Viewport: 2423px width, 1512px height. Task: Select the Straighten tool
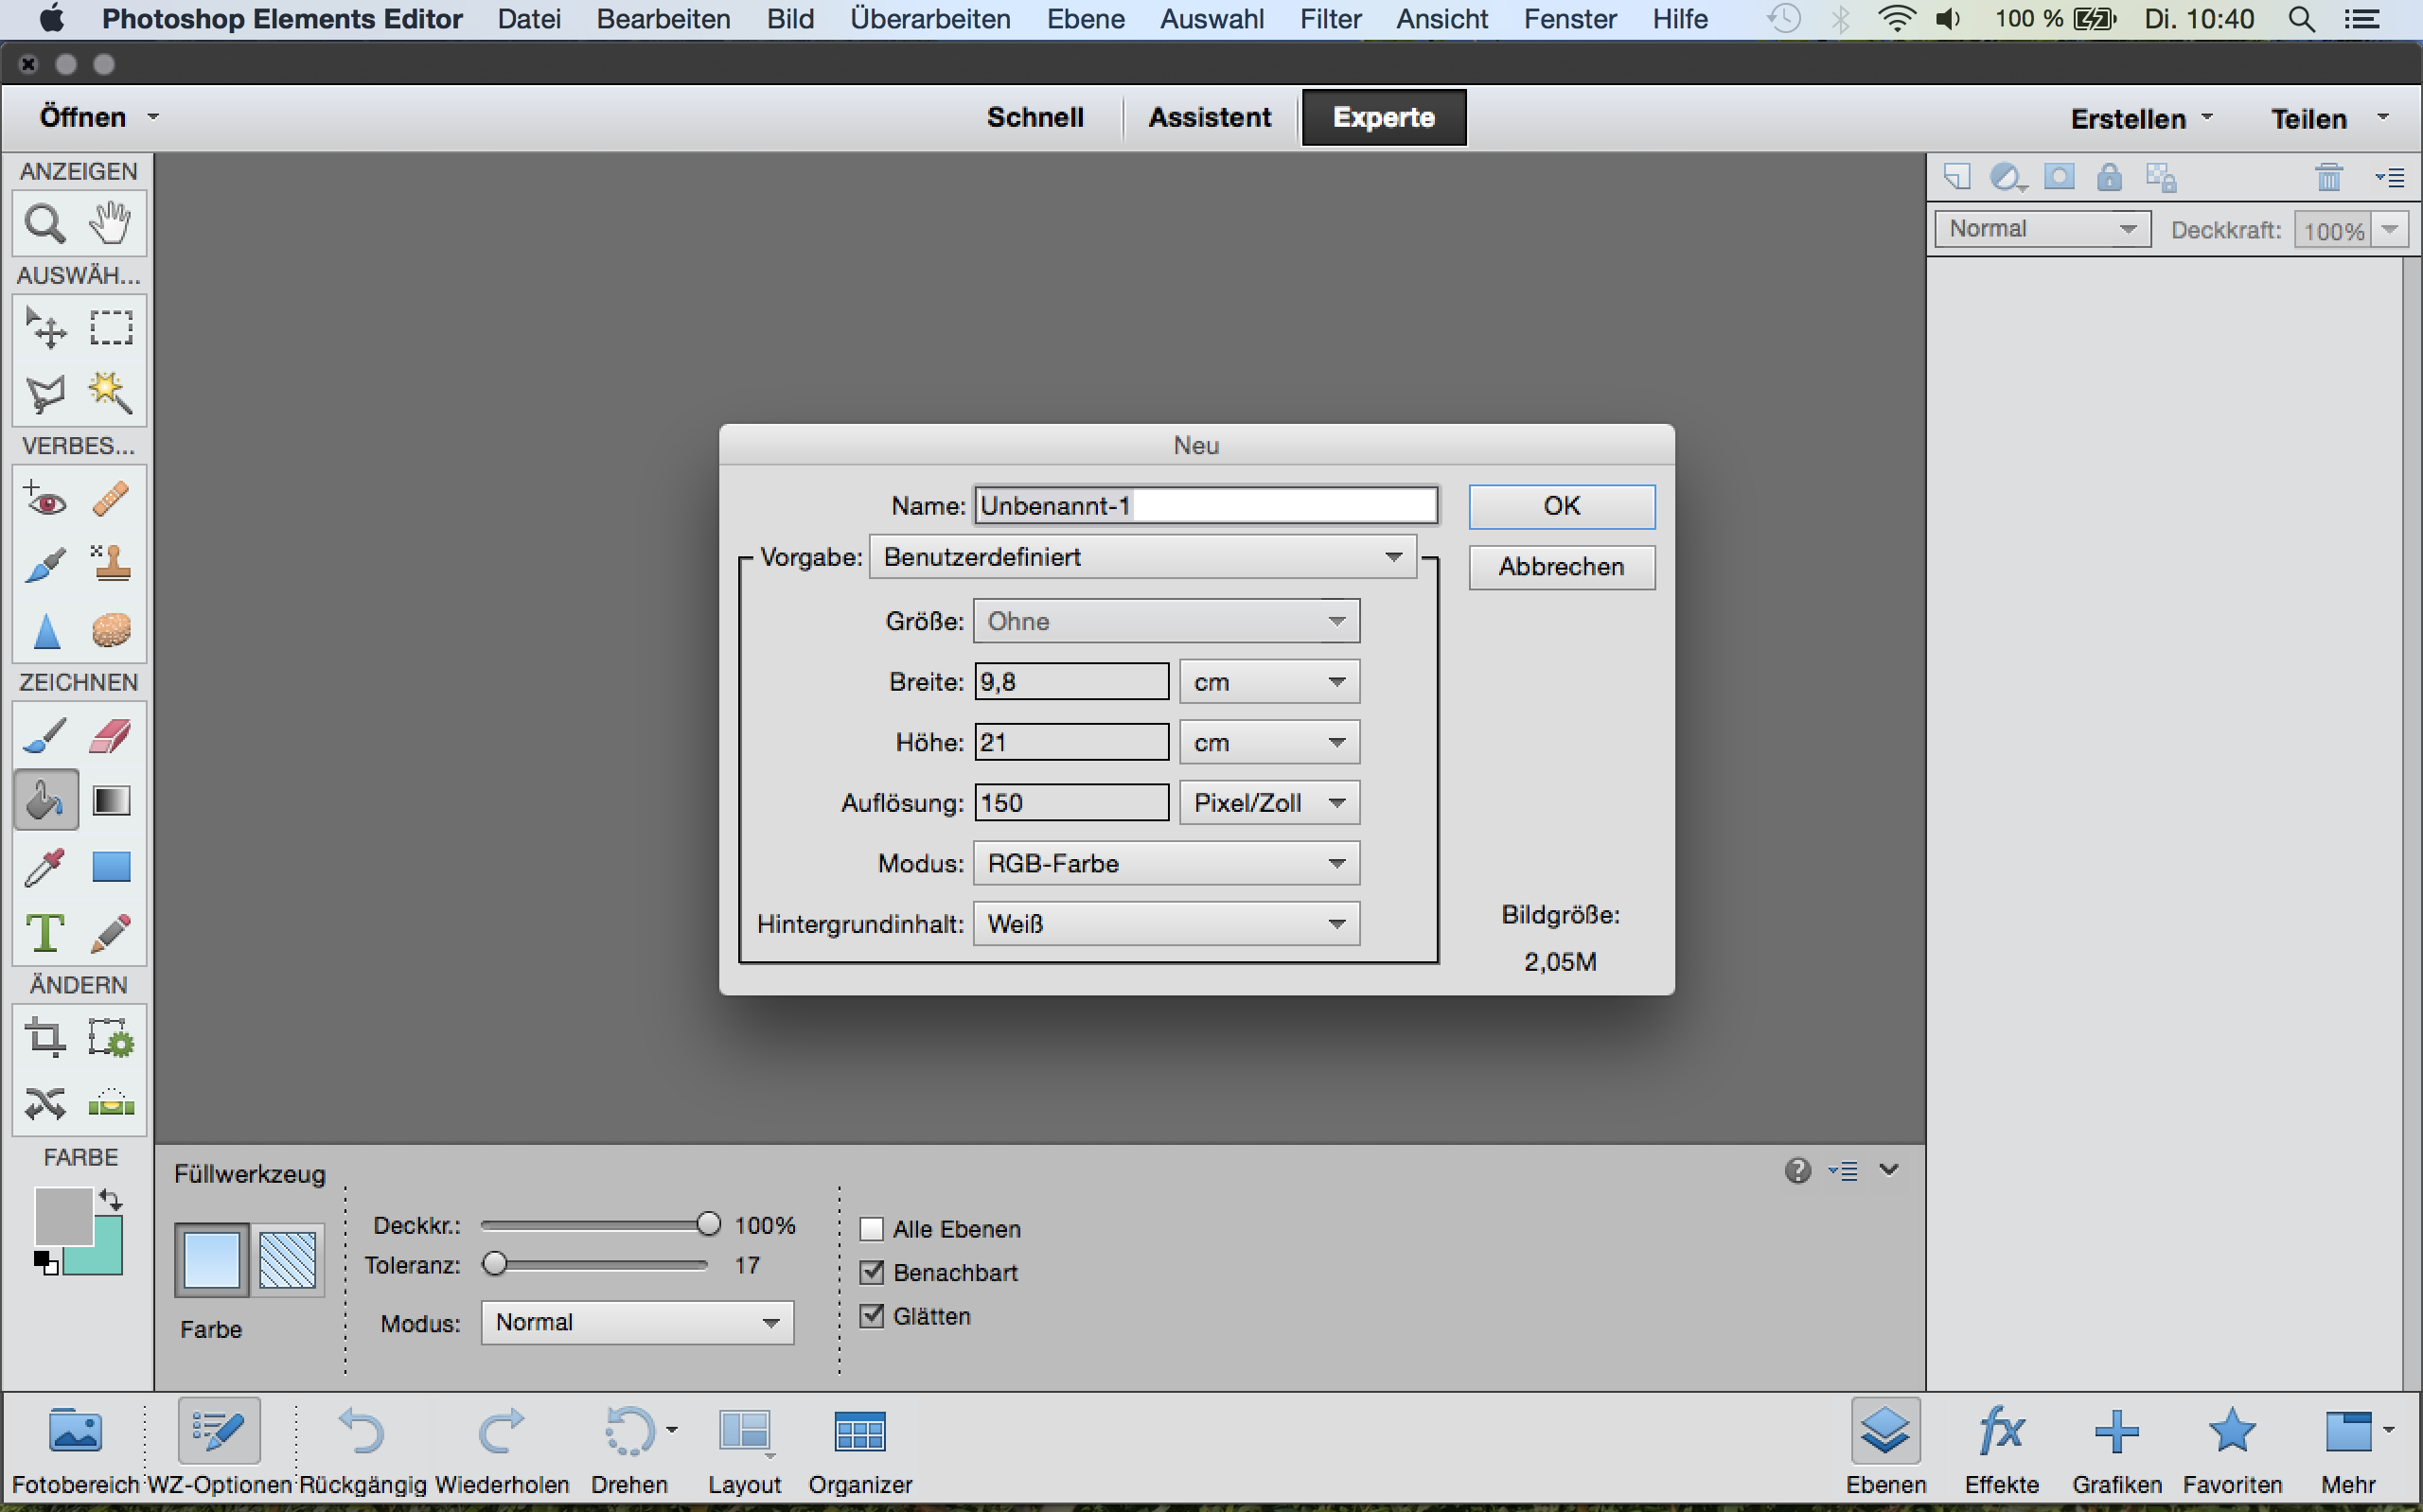click(111, 1104)
